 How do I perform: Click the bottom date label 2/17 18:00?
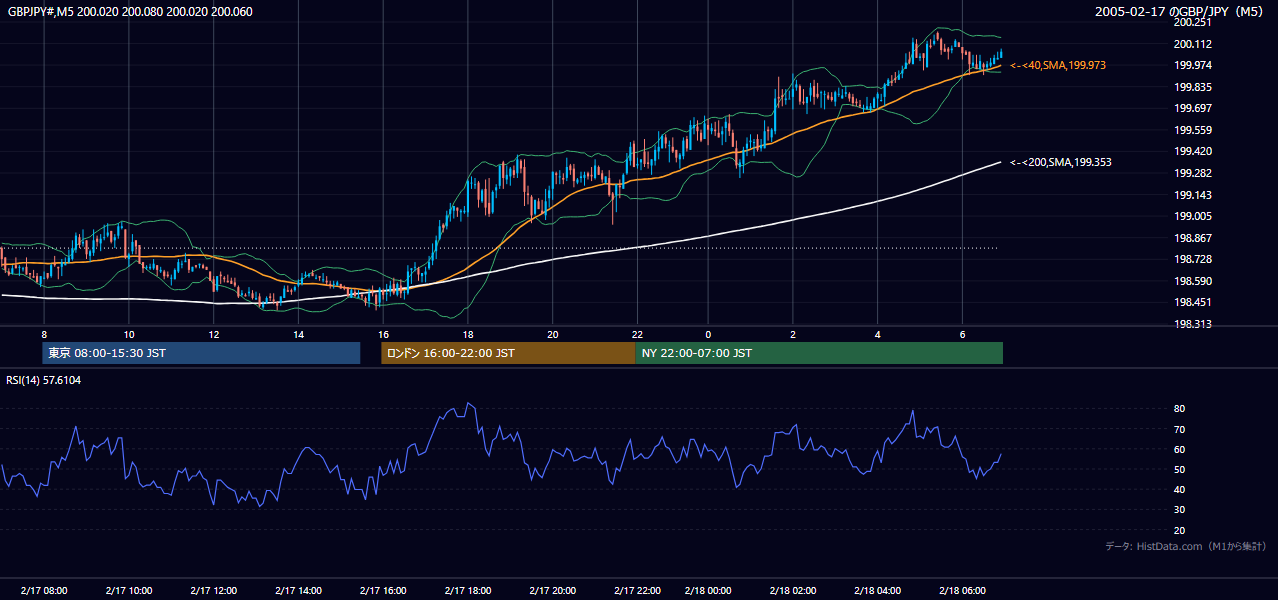coord(468,591)
